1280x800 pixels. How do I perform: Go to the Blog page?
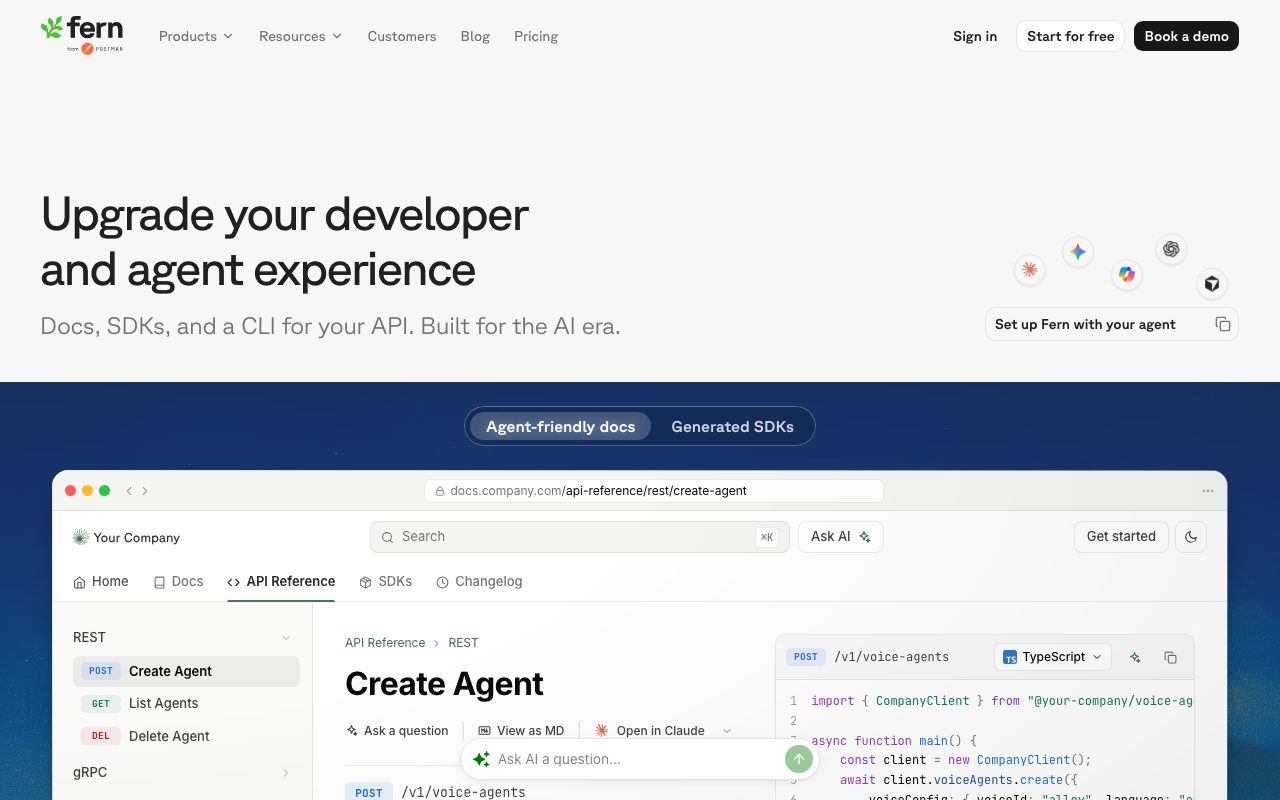[475, 36]
